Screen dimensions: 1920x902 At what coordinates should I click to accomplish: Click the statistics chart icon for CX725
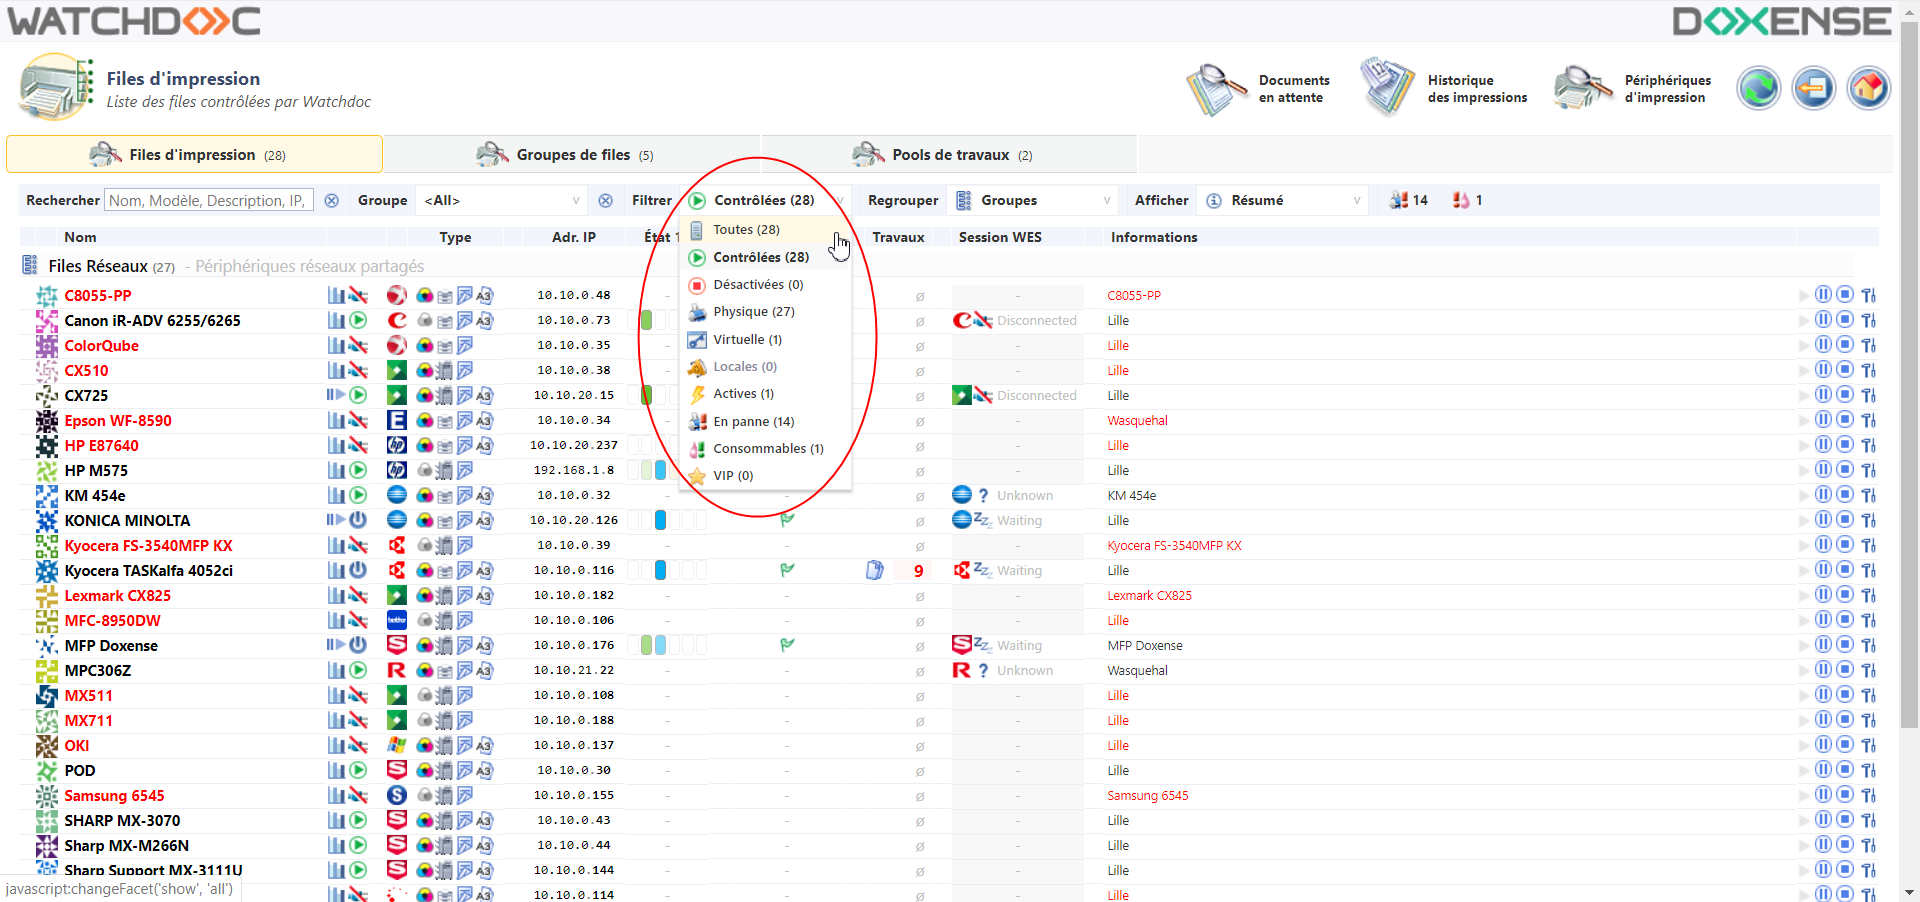pyautogui.click(x=335, y=395)
